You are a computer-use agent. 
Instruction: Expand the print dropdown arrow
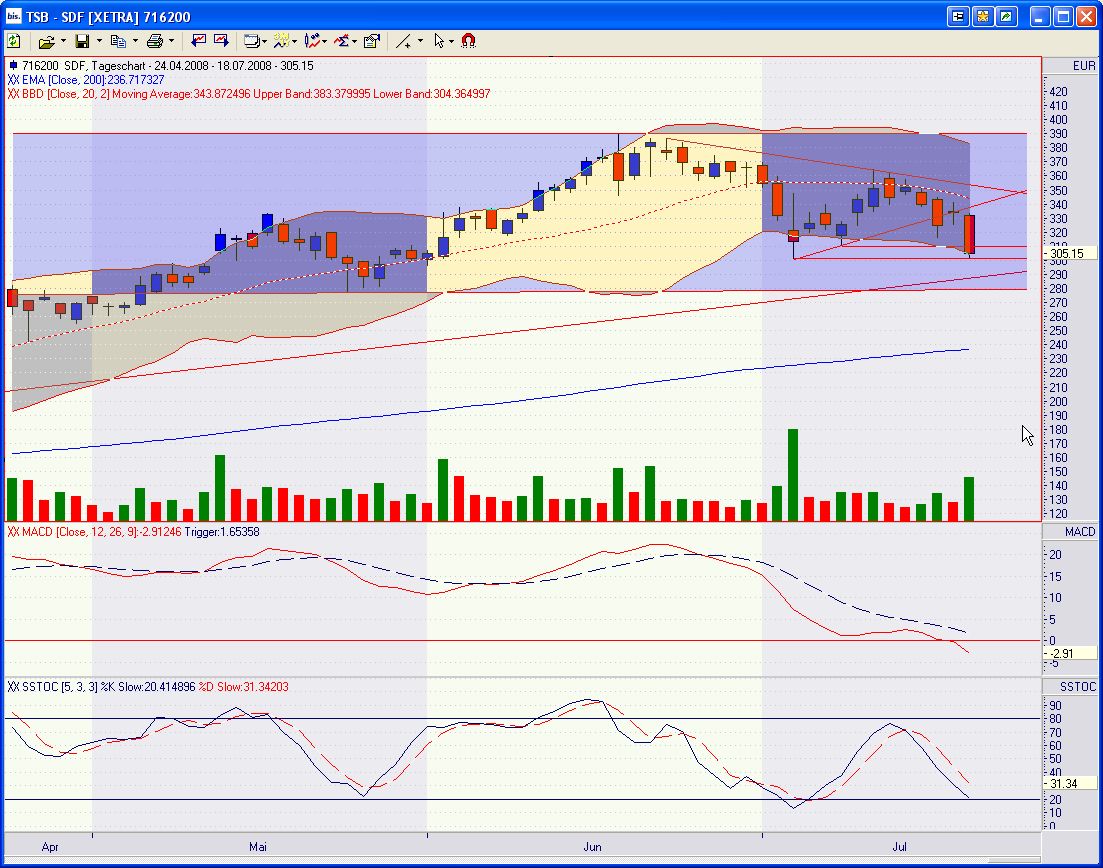171,41
